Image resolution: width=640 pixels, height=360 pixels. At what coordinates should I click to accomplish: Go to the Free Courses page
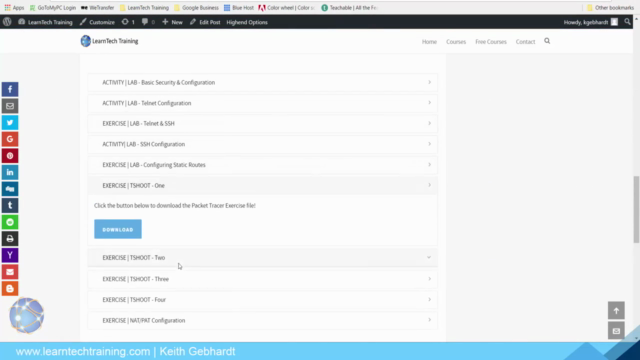[491, 42]
